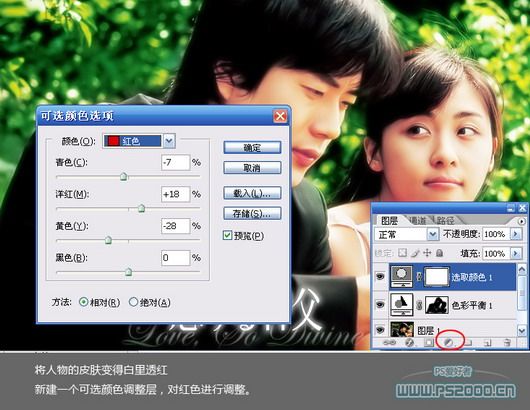530x410 pixels.
Task: Select the 色彩平衡 1 adjustment thumbnail icon
Action: (x=401, y=305)
